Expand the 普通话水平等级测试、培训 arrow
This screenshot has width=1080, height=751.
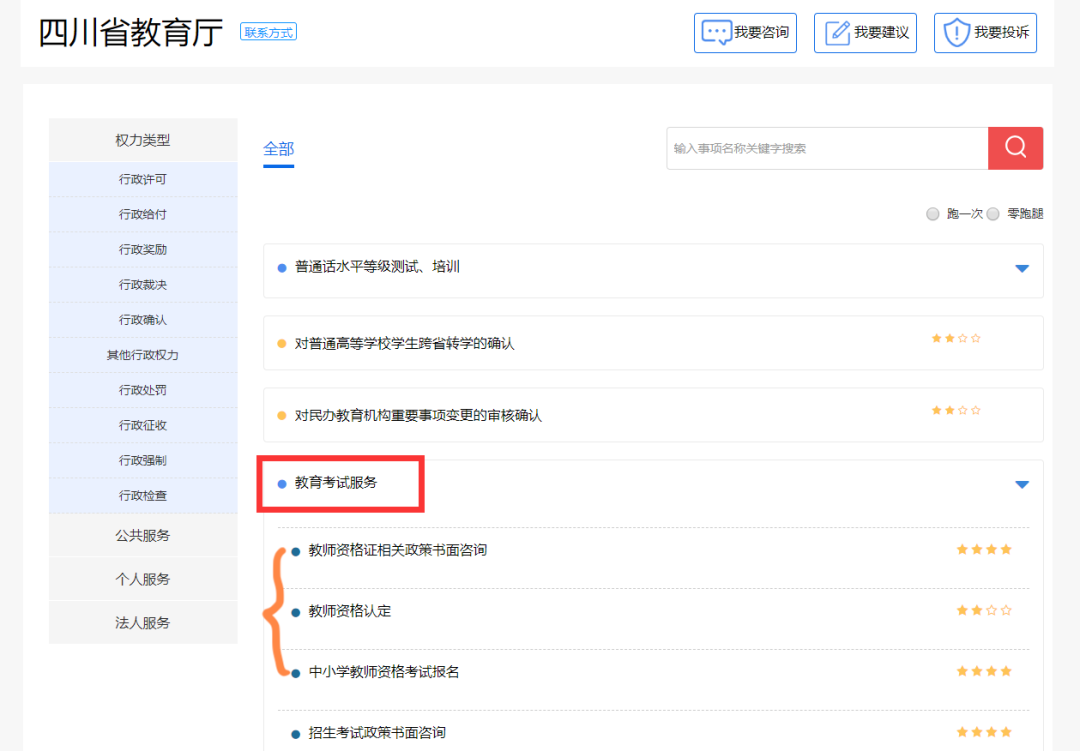point(1021,268)
